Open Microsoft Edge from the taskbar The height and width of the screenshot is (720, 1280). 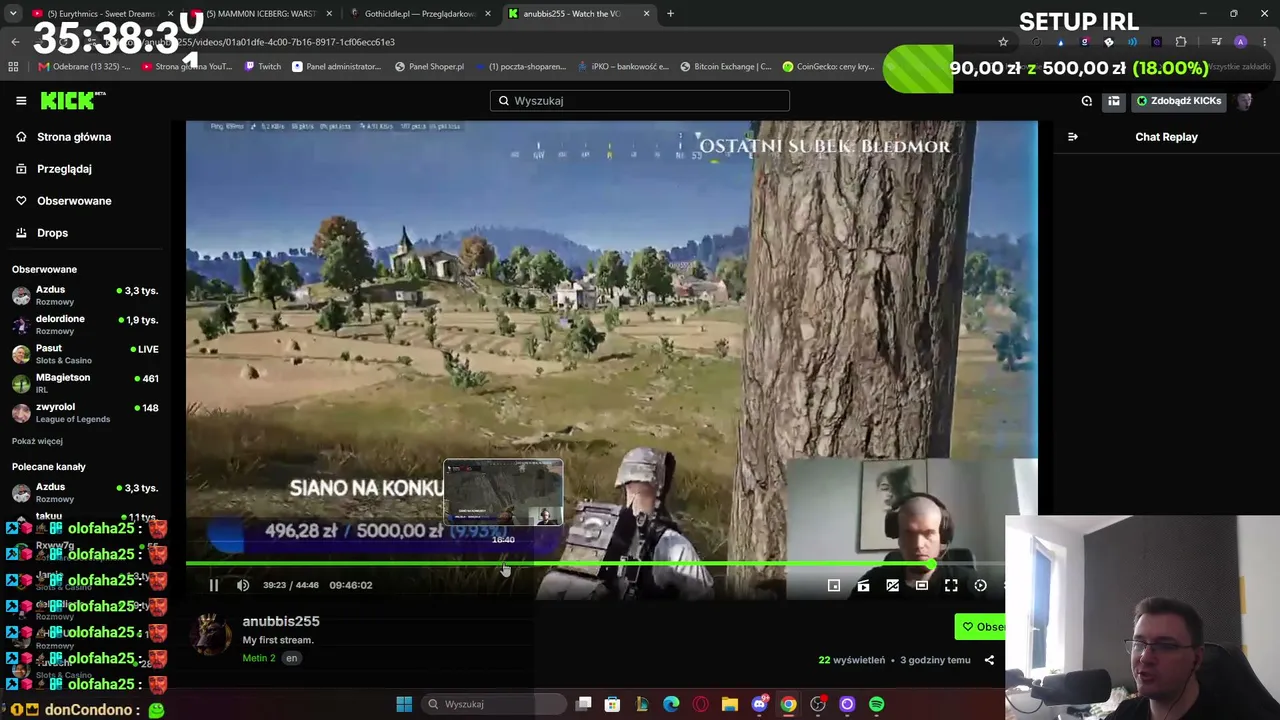tap(671, 704)
